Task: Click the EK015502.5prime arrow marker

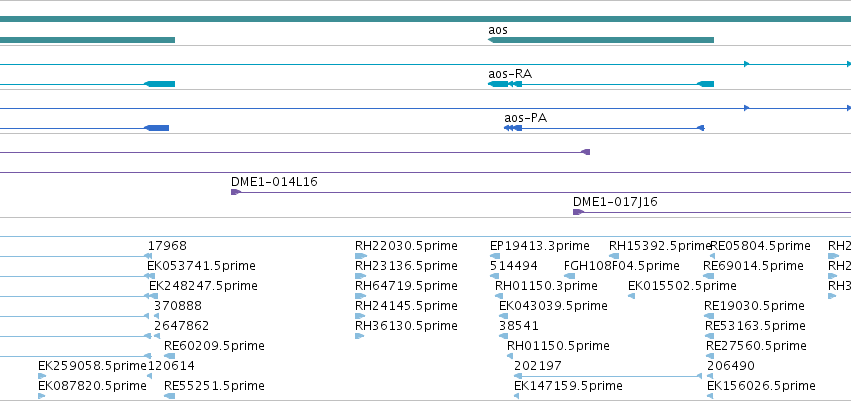Action: coord(631,296)
